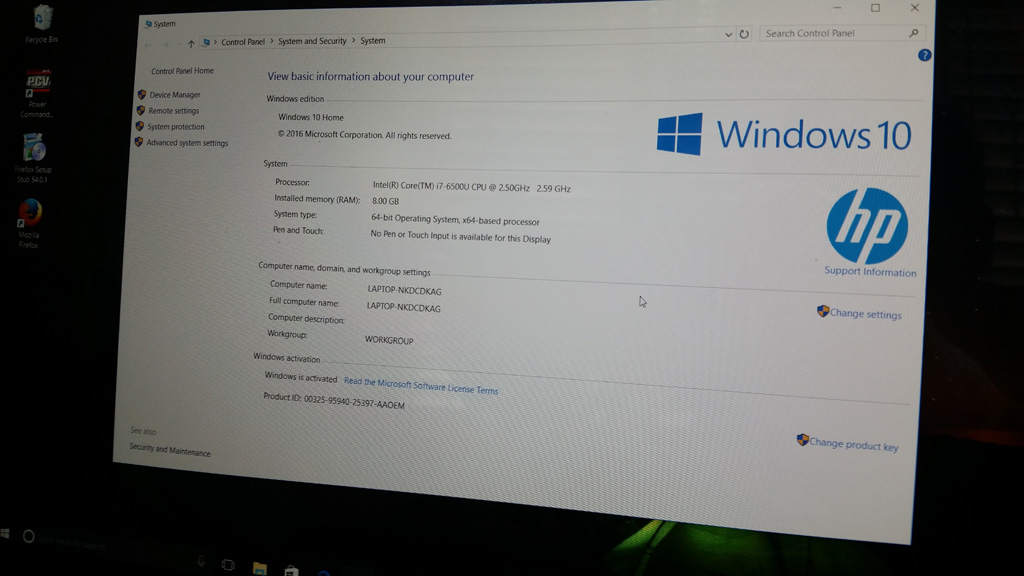The width and height of the screenshot is (1024, 576).
Task: Click the 'Windows 10 Home' edition text
Action: point(311,118)
